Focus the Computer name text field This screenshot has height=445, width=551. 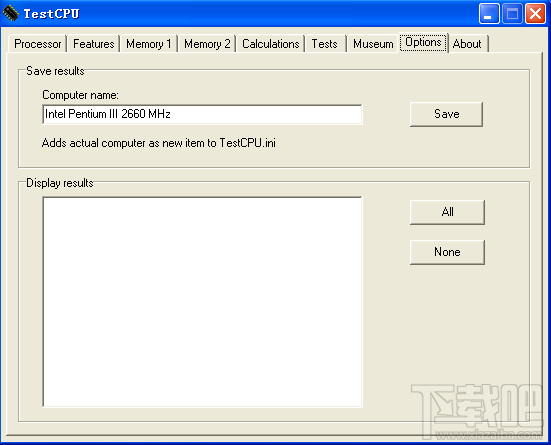(202, 114)
